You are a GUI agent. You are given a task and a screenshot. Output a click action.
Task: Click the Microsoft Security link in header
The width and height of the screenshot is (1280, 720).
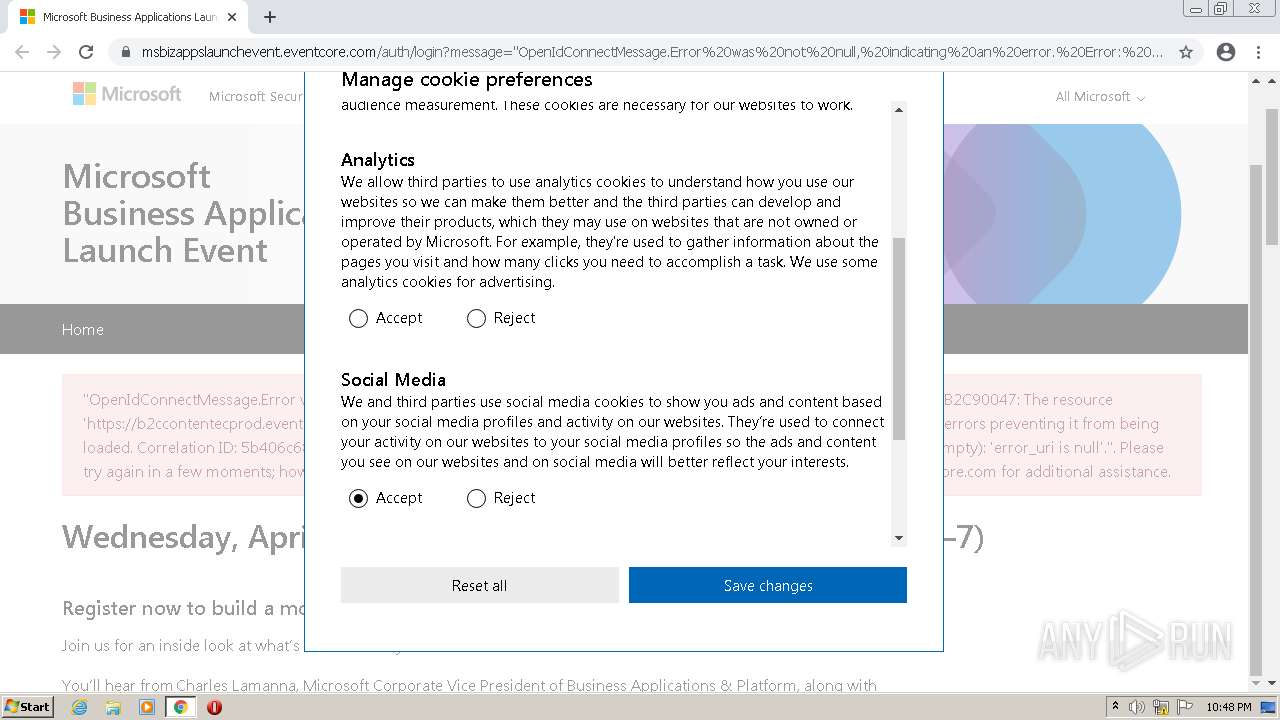coord(256,96)
